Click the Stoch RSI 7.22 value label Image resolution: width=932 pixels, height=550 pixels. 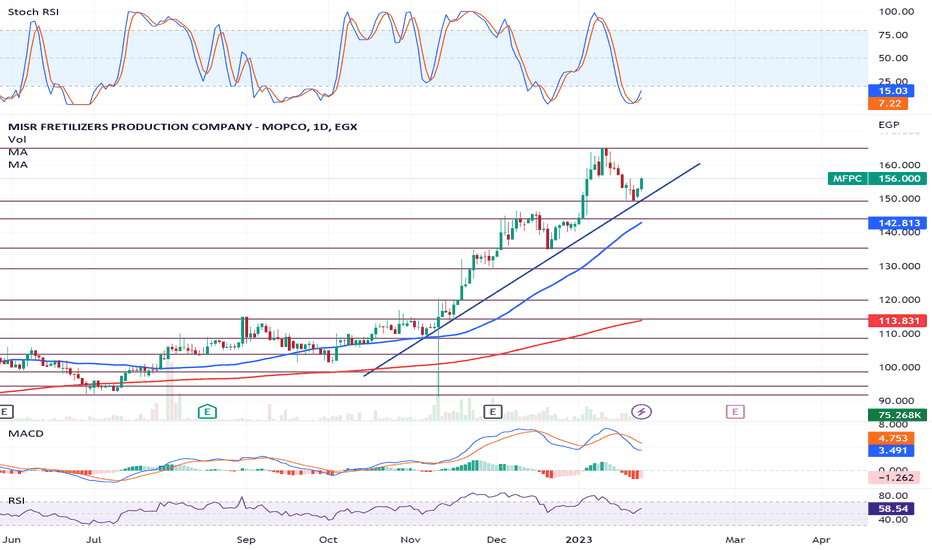pos(888,103)
